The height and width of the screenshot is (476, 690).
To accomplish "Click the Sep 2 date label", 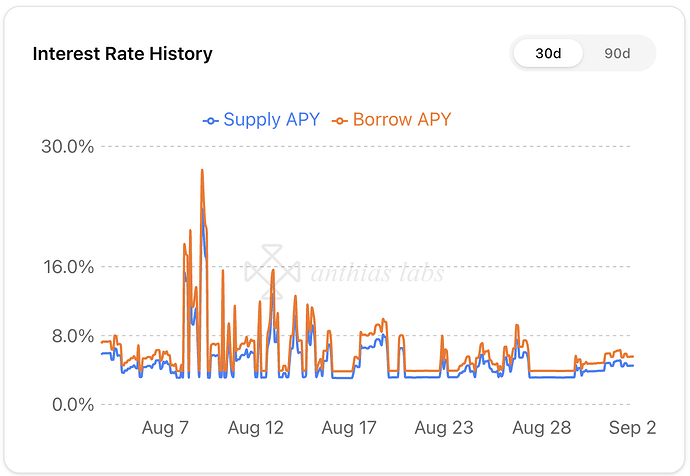I will (633, 428).
